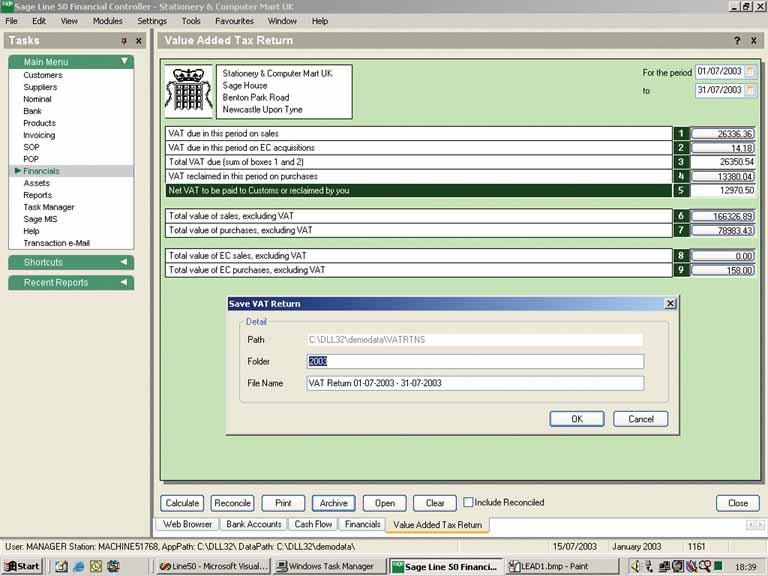The height and width of the screenshot is (576, 768).
Task: Open the Edit menu
Action: pyautogui.click(x=39, y=21)
